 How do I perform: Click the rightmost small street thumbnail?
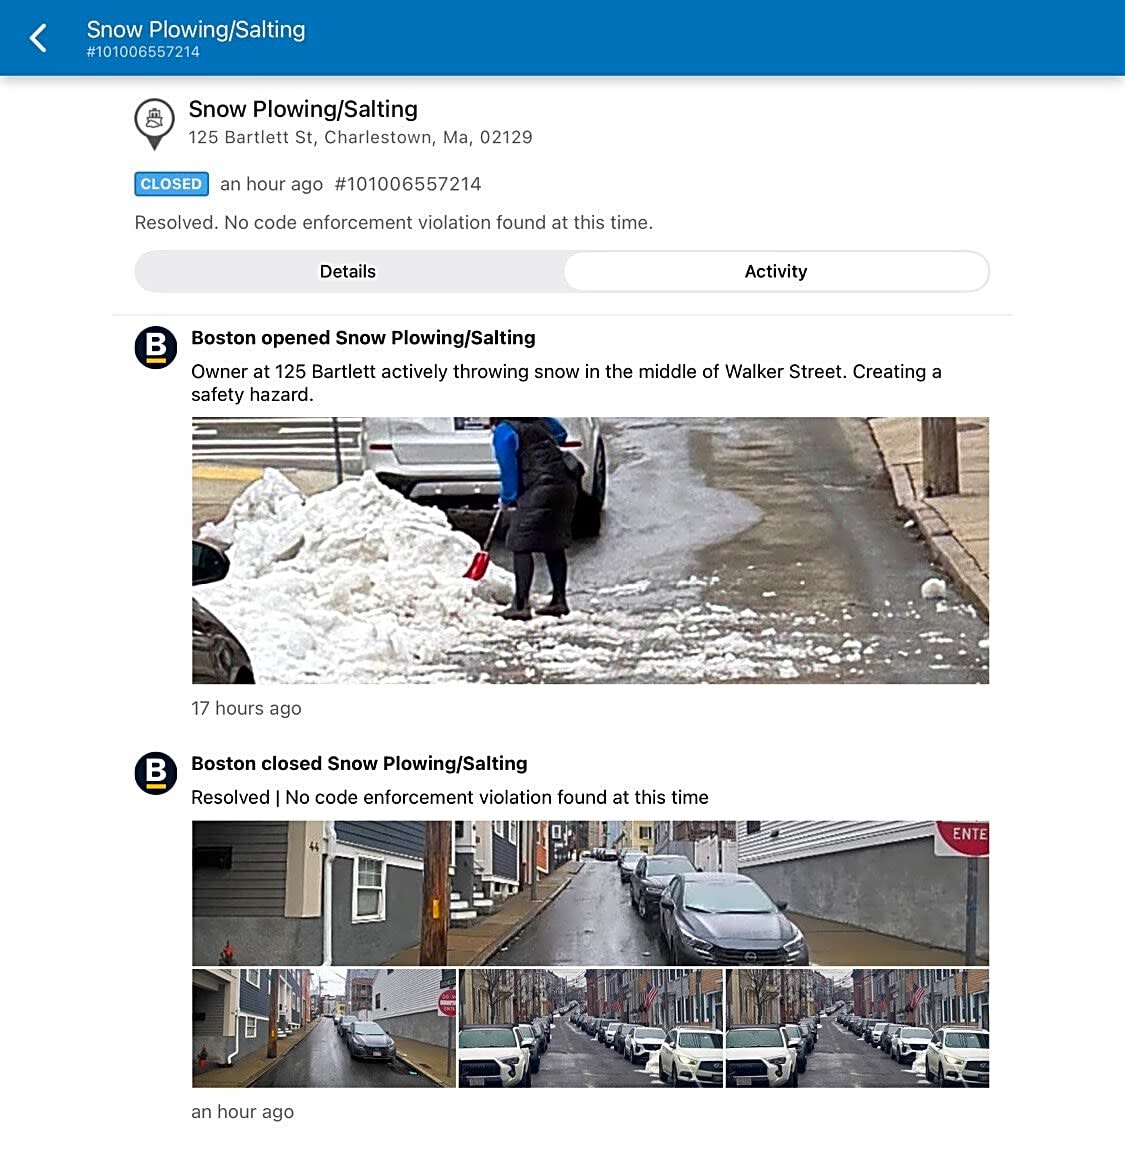pyautogui.click(x=856, y=1028)
